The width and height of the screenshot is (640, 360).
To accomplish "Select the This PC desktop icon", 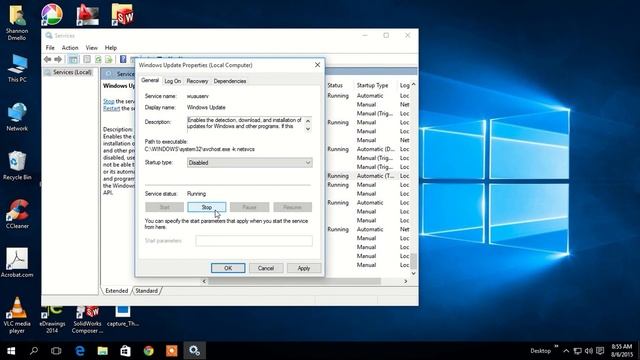I will coord(17,68).
